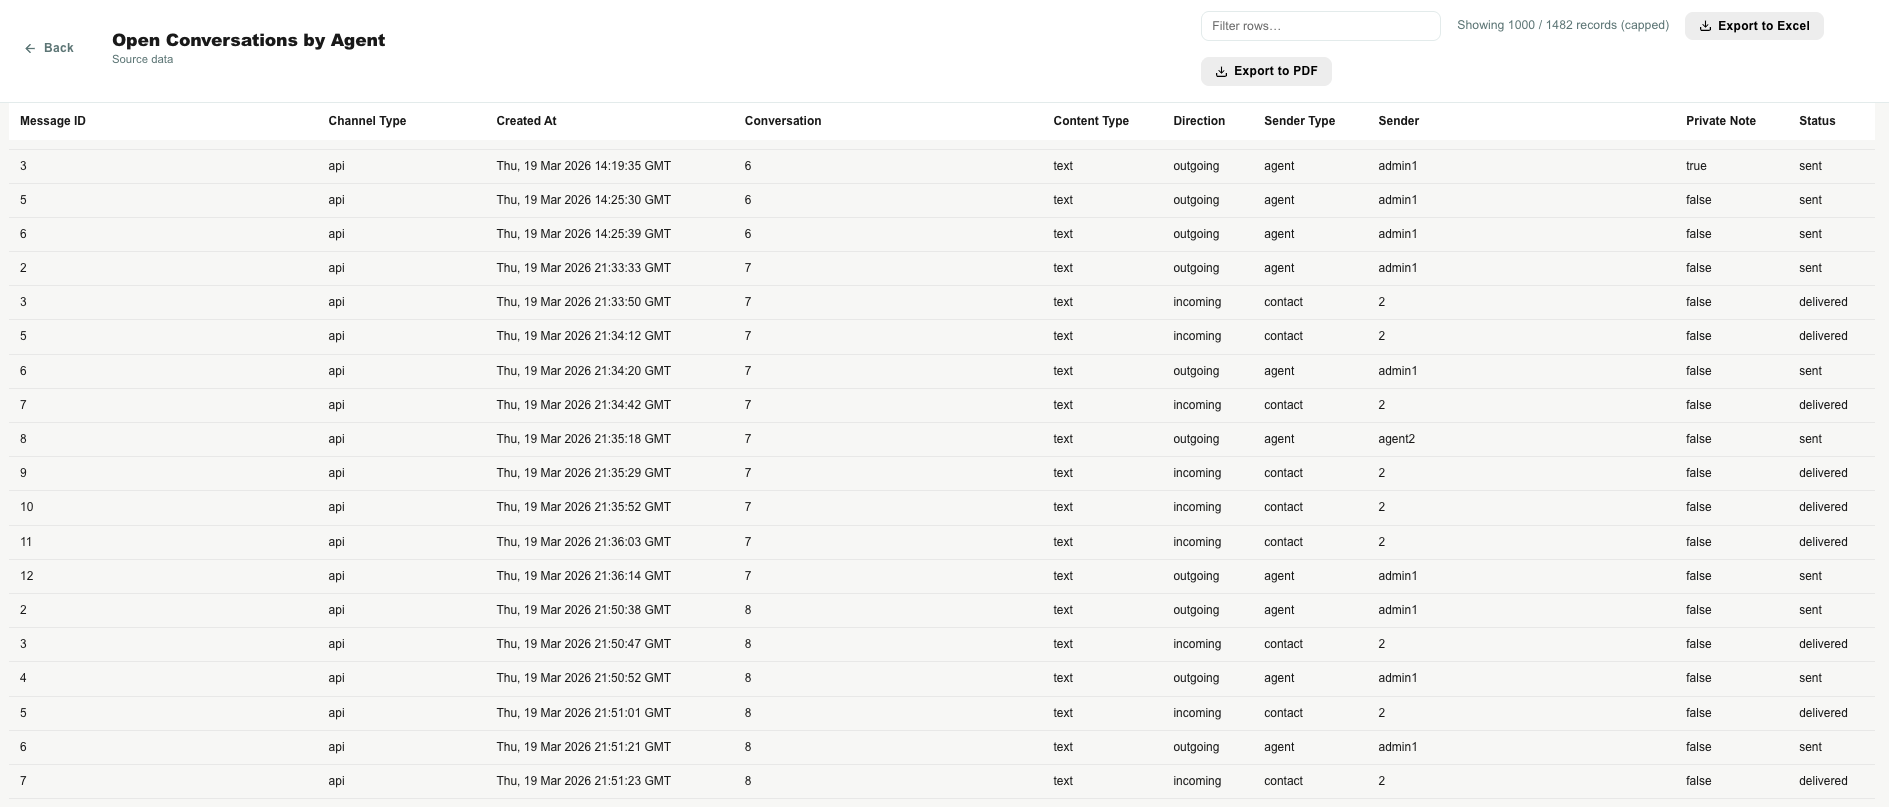
Task: Select timestamp 'Thu, 19 Mar 2026 14:25:39 GMT'
Action: coord(583,234)
